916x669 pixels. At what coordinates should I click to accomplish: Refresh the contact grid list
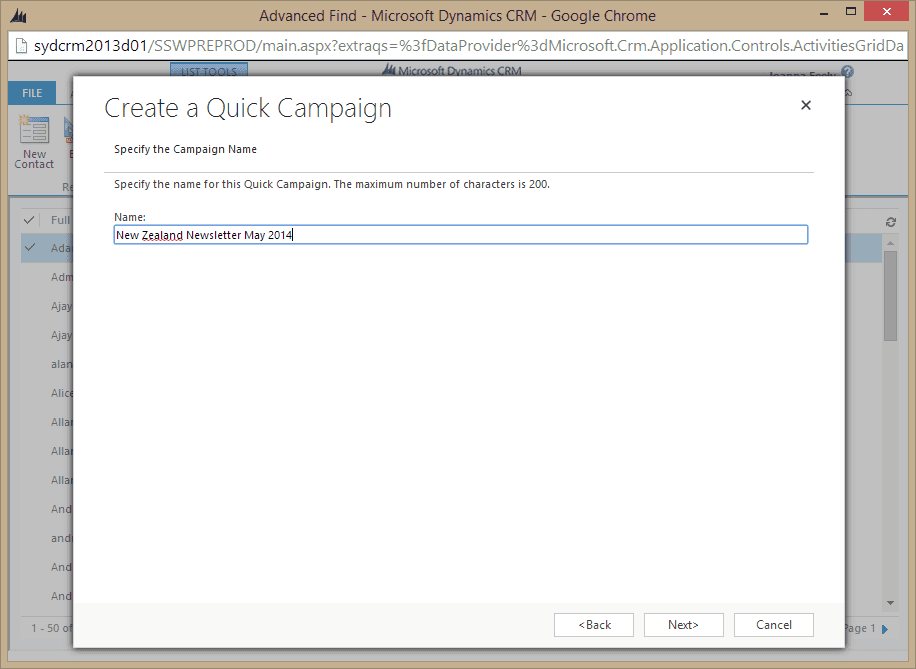pyautogui.click(x=890, y=221)
